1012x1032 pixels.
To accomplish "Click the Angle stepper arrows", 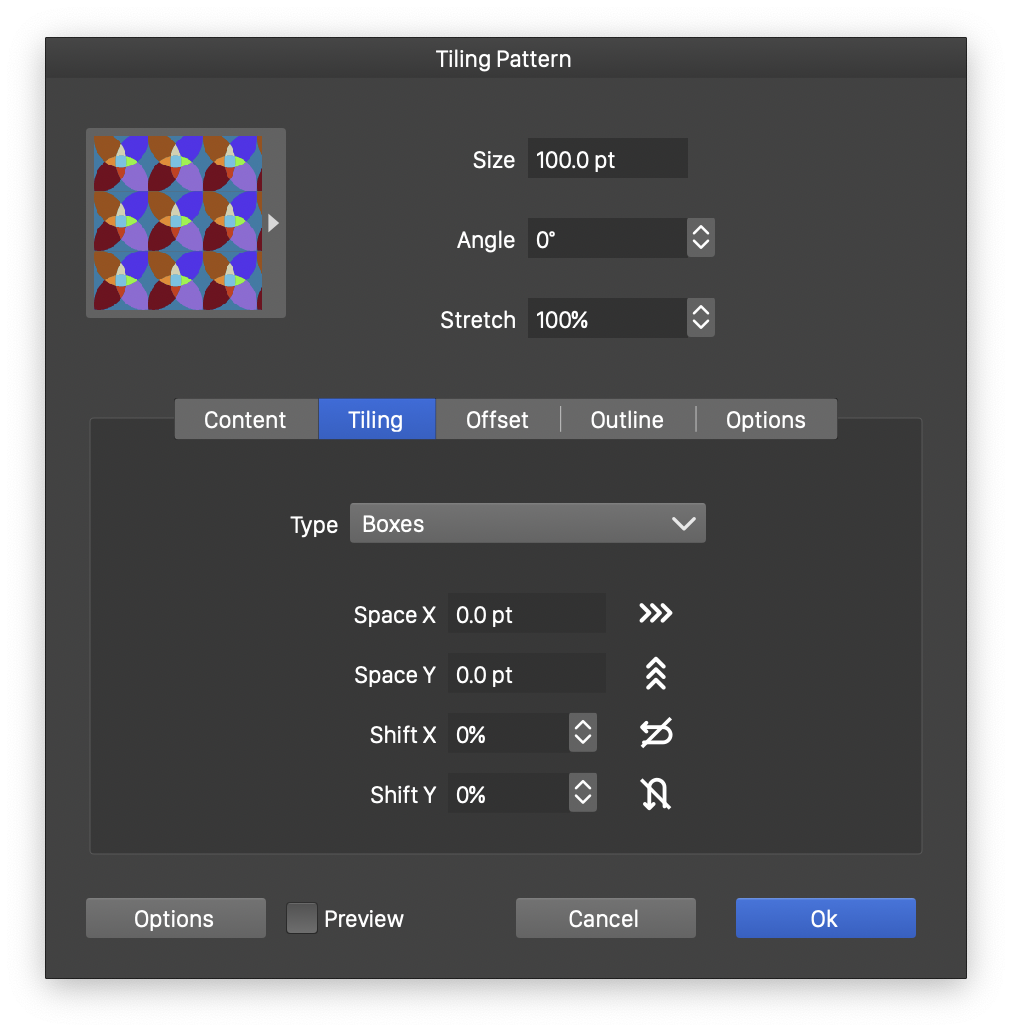I will (x=701, y=239).
